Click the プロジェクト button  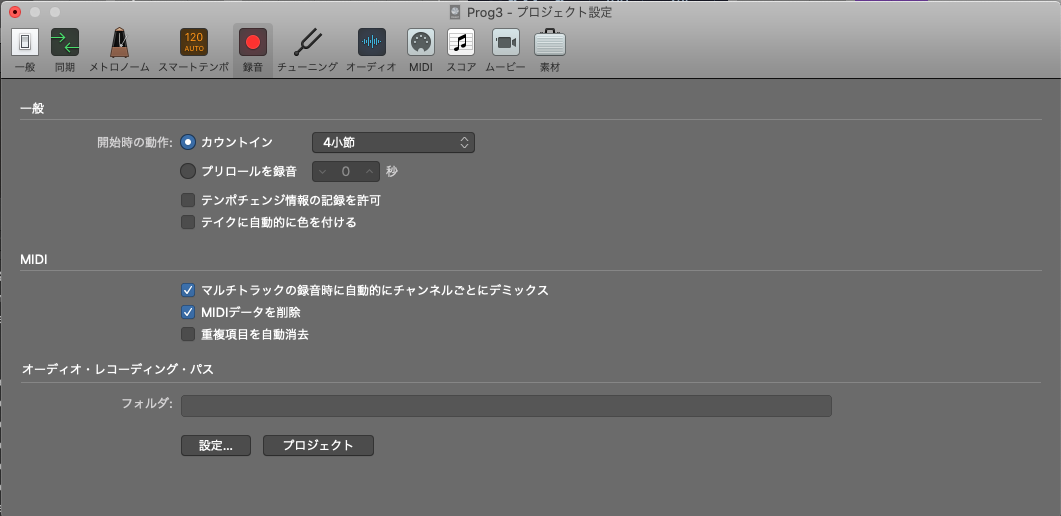pyautogui.click(x=318, y=446)
